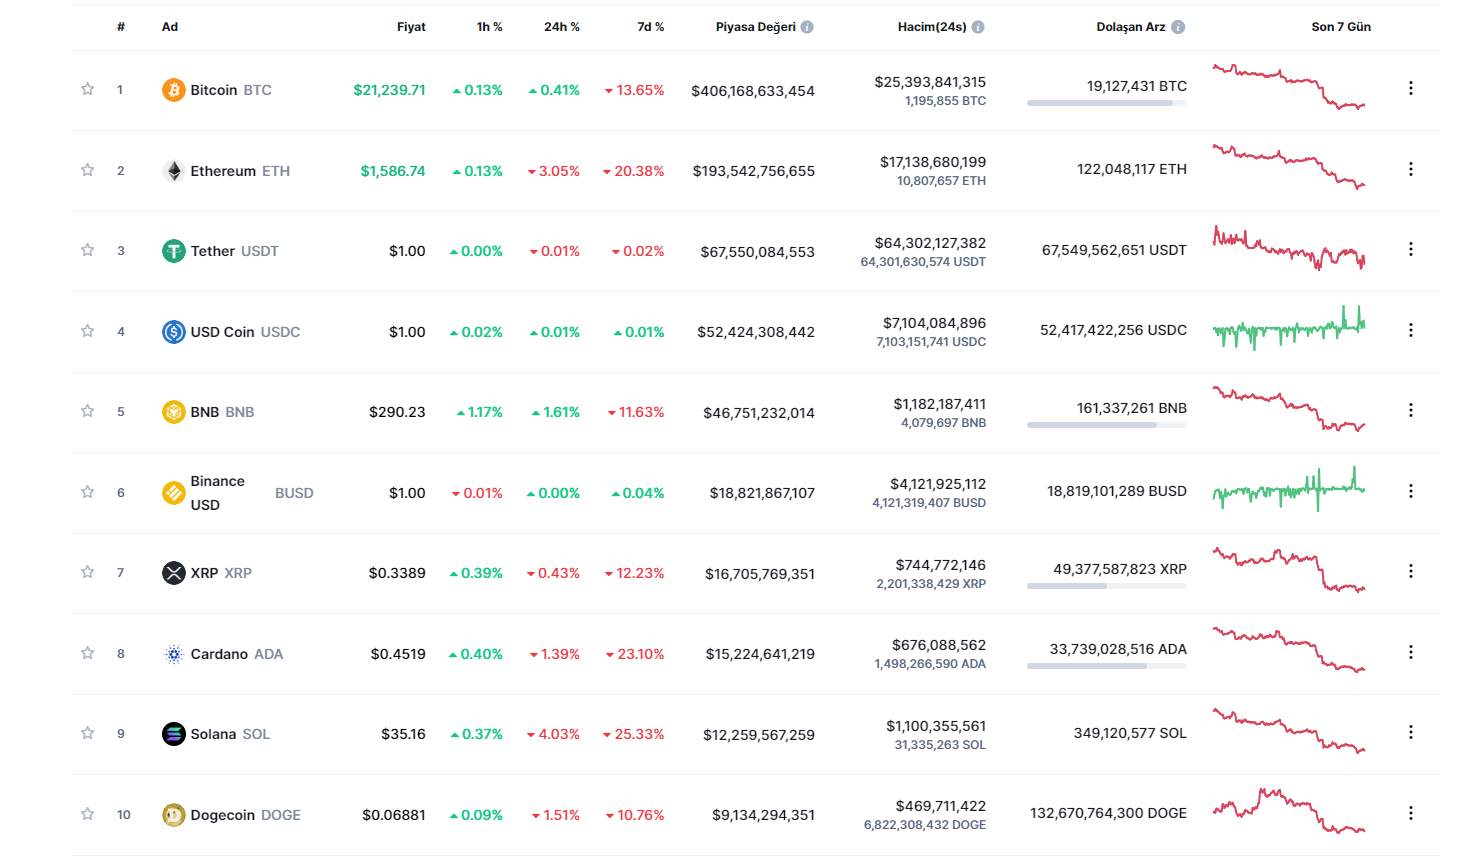Click the BNB circulating supply progress bar
Screen dimensions: 1461x857
point(1106,425)
